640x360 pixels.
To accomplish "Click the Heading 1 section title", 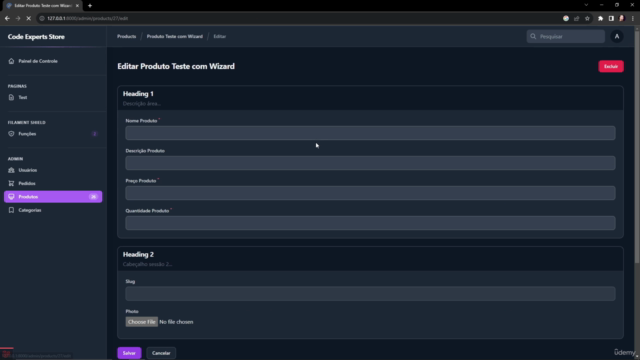I will [138, 94].
